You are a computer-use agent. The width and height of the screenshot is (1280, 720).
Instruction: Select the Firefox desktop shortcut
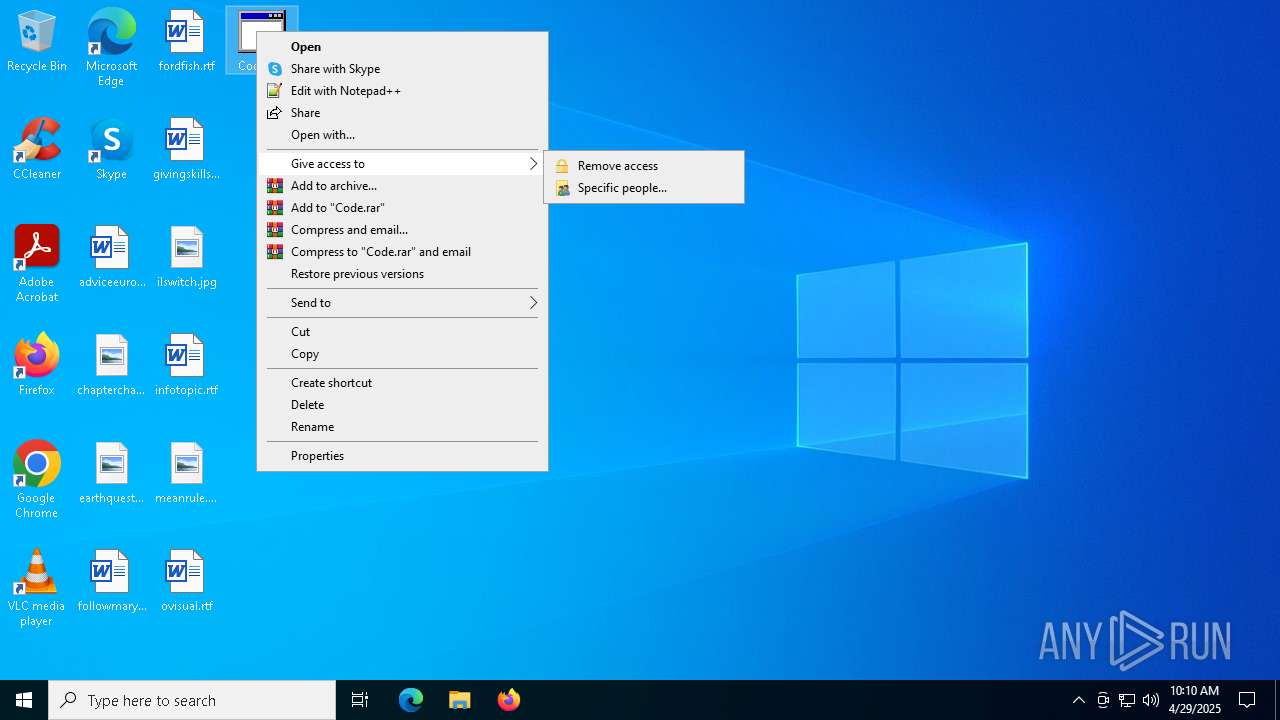click(37, 366)
